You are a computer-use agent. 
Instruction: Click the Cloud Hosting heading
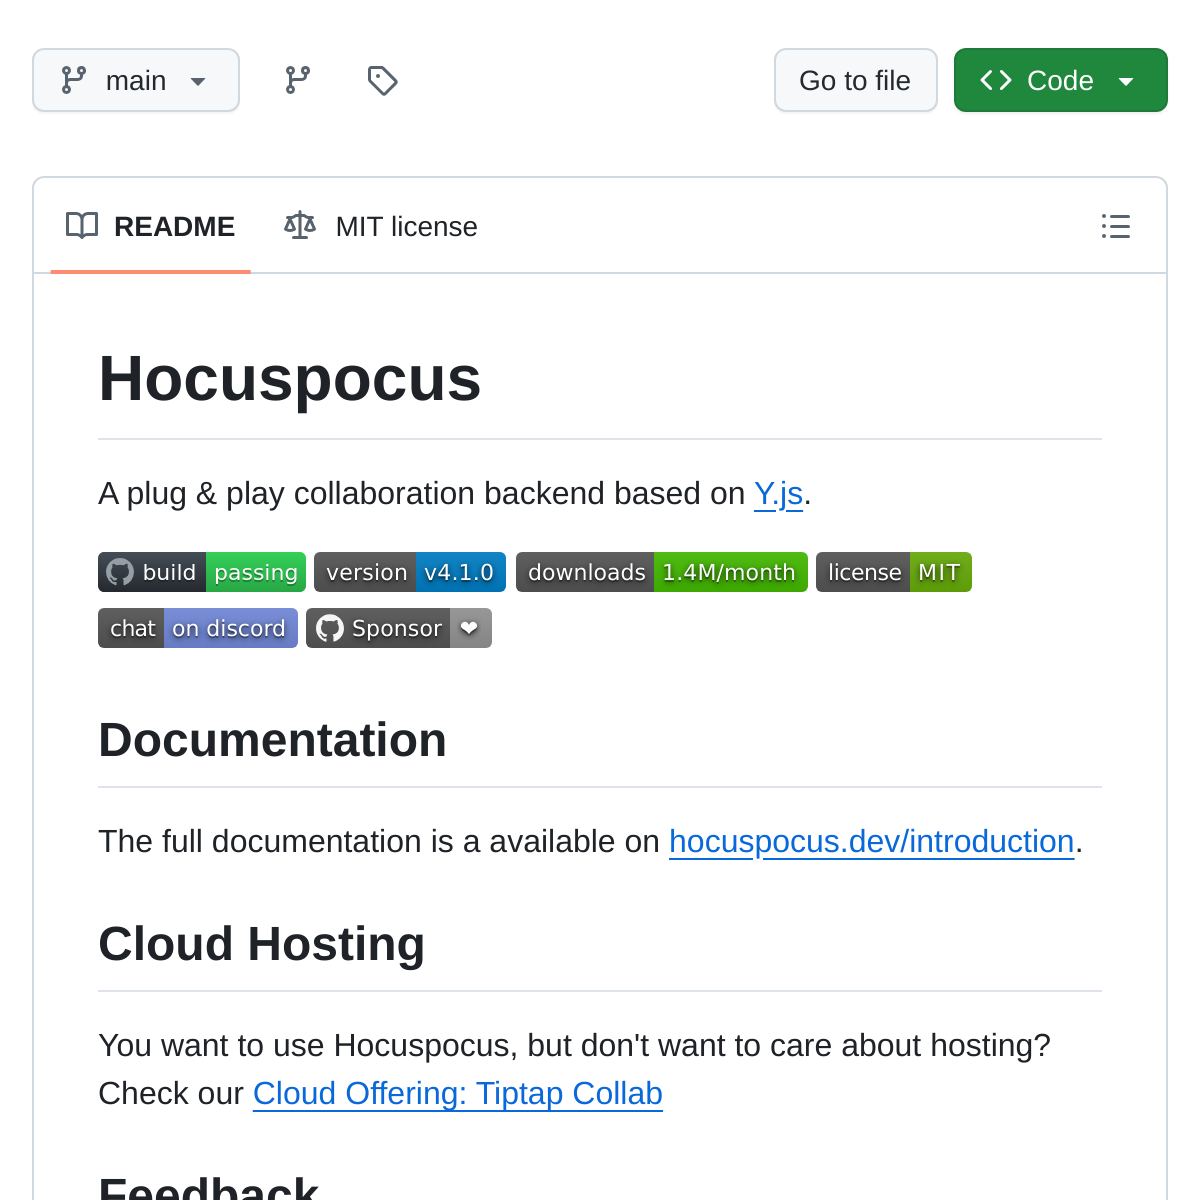click(x=262, y=944)
